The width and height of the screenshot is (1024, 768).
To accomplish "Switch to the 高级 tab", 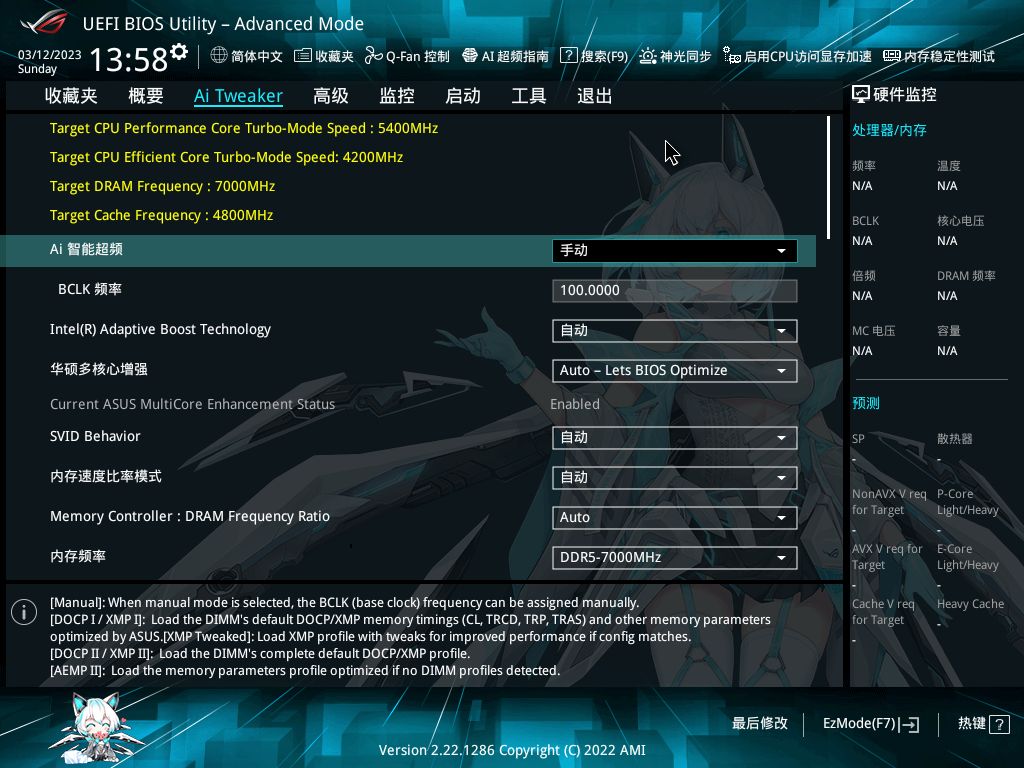I will (x=330, y=95).
